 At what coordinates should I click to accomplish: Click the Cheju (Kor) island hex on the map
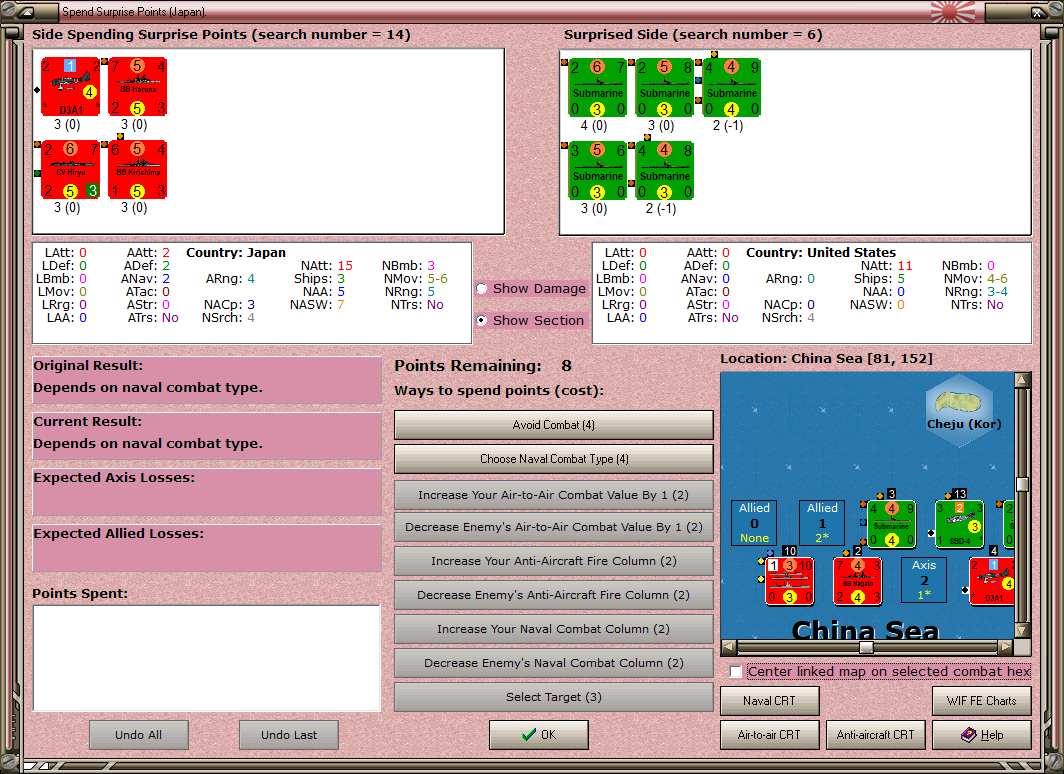coord(960,410)
